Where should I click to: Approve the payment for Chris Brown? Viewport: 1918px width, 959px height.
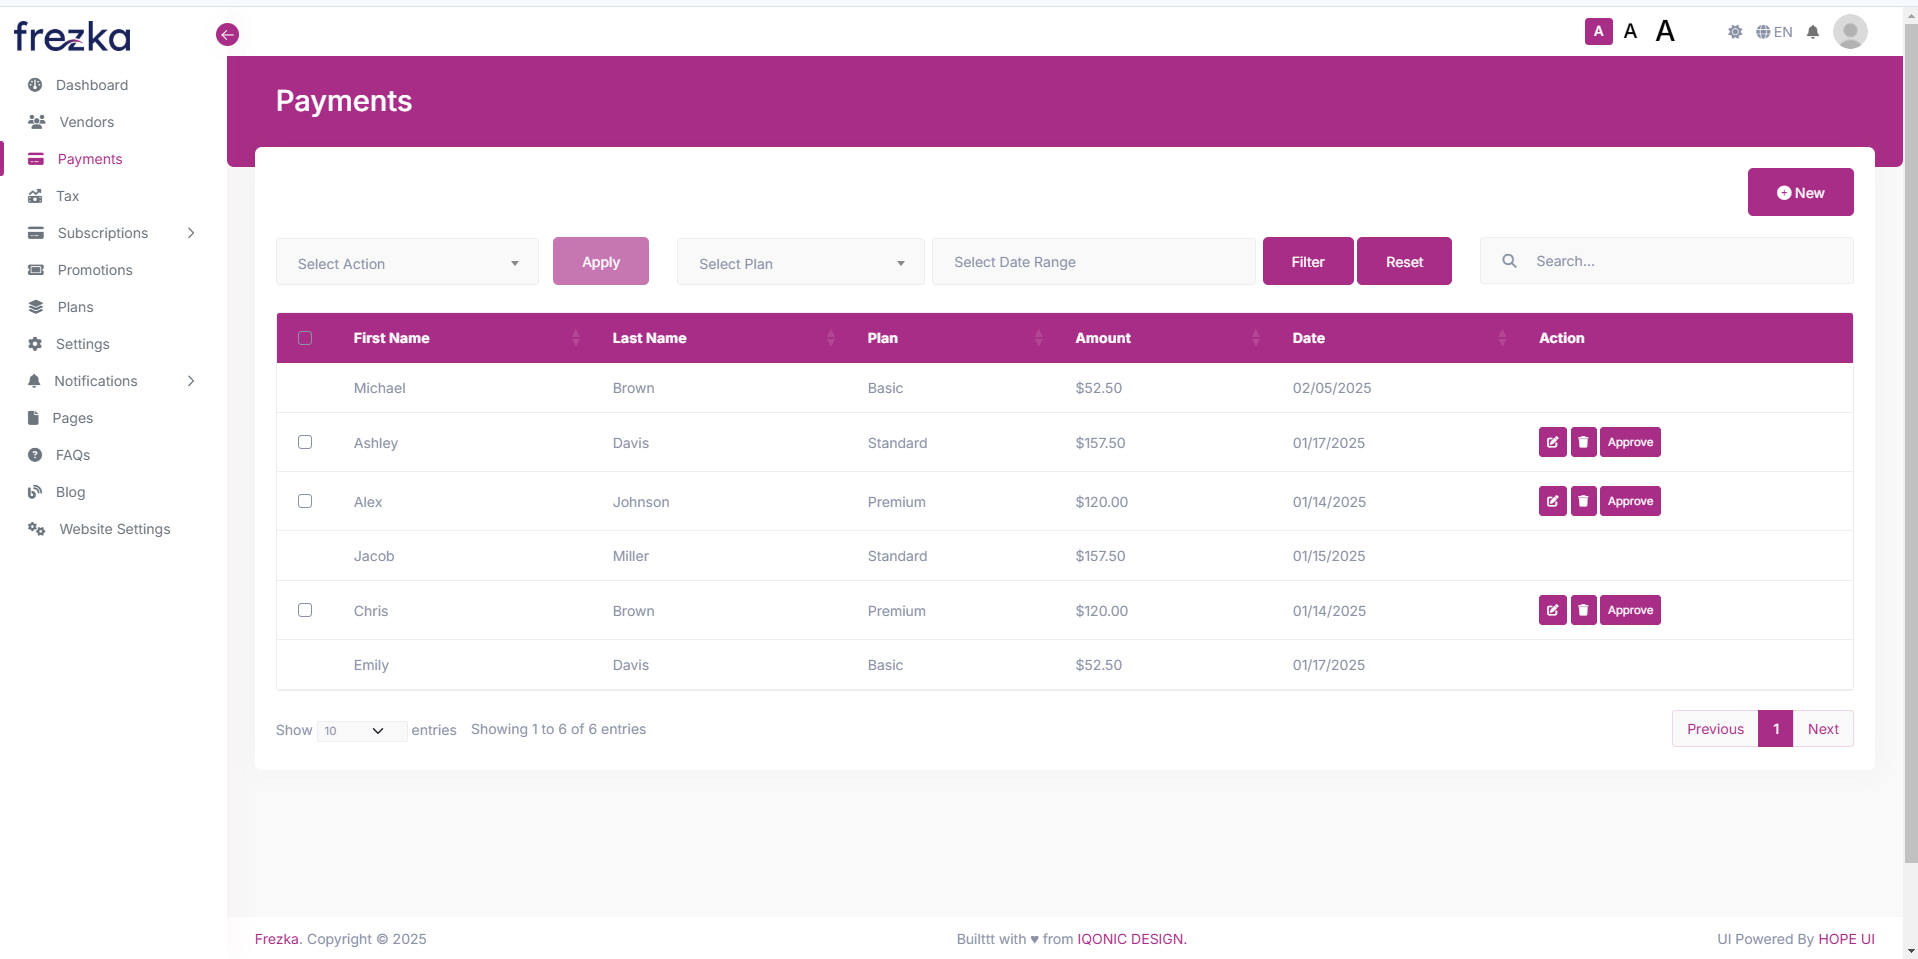(x=1629, y=609)
